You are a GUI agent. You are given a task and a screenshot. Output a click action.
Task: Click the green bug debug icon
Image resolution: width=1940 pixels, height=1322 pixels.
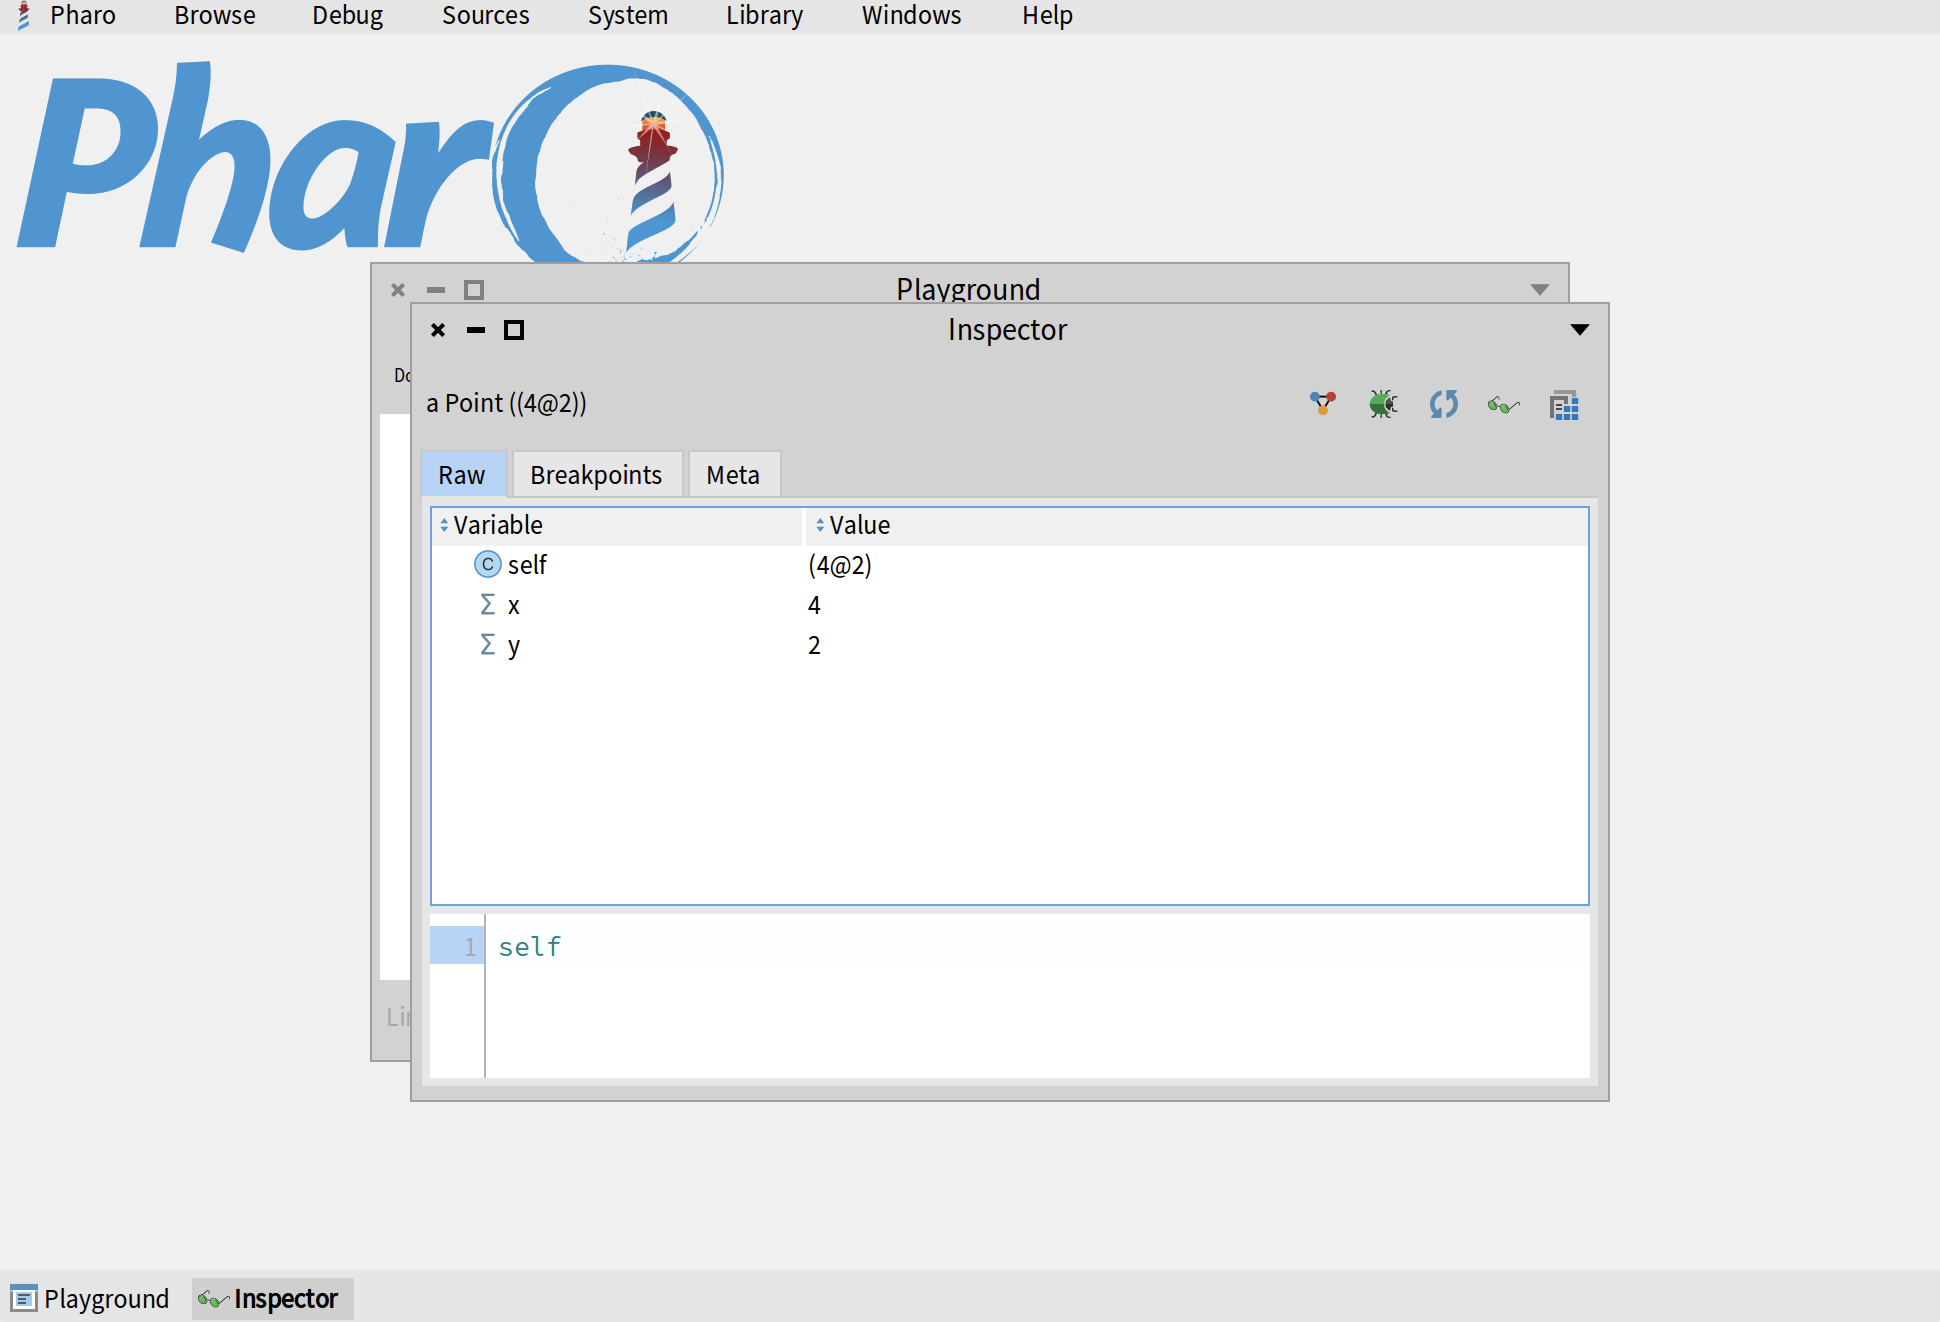tap(1383, 404)
